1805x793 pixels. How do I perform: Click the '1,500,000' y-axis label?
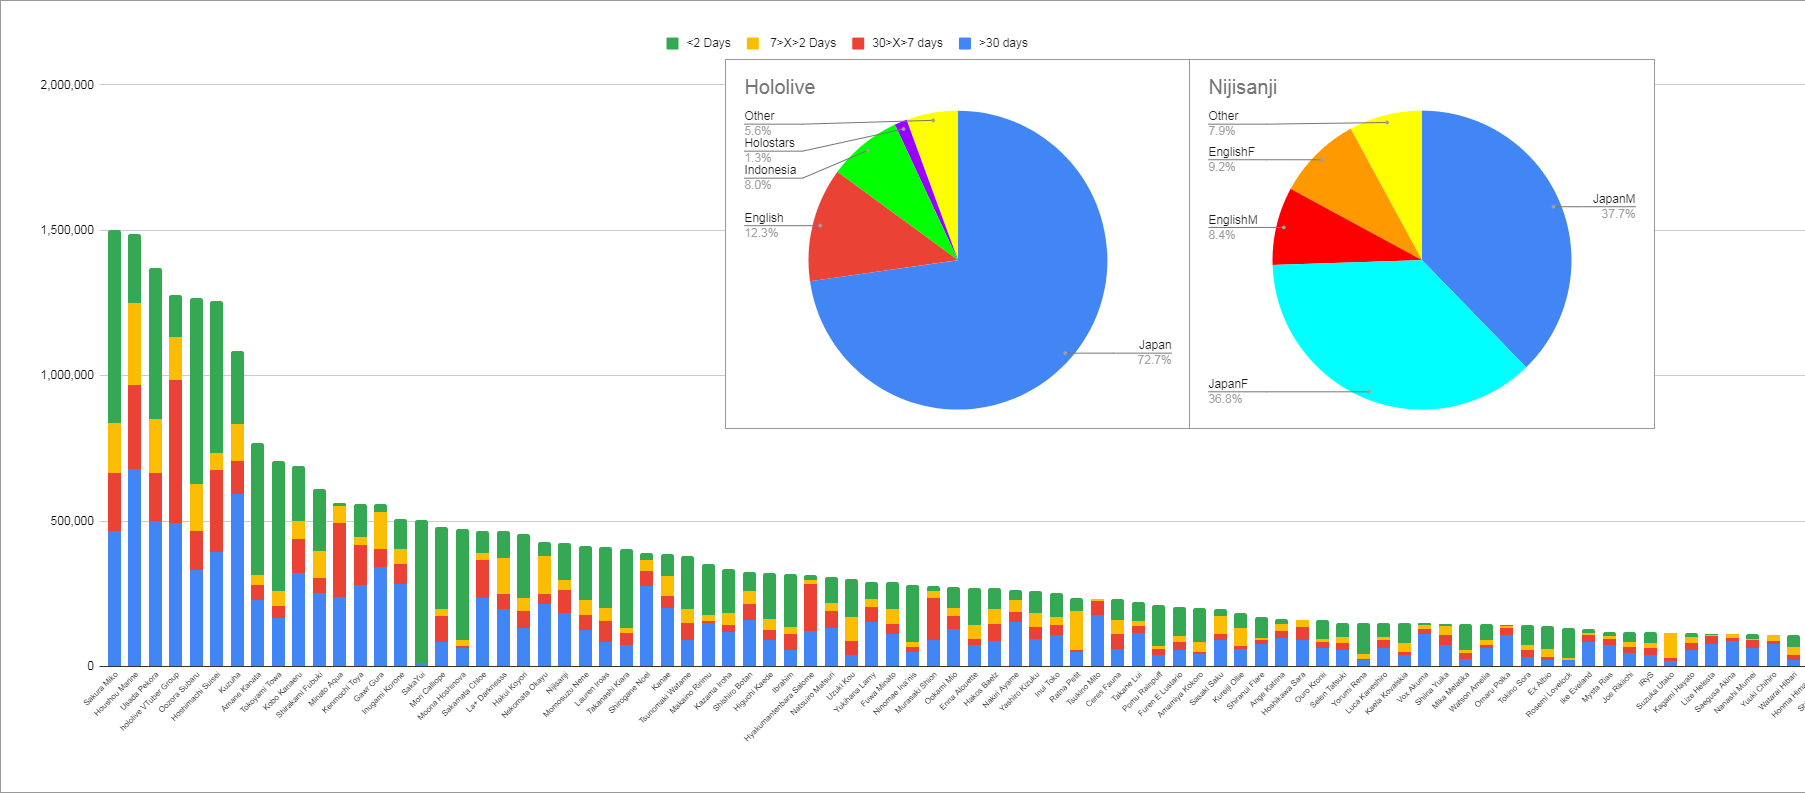point(67,230)
